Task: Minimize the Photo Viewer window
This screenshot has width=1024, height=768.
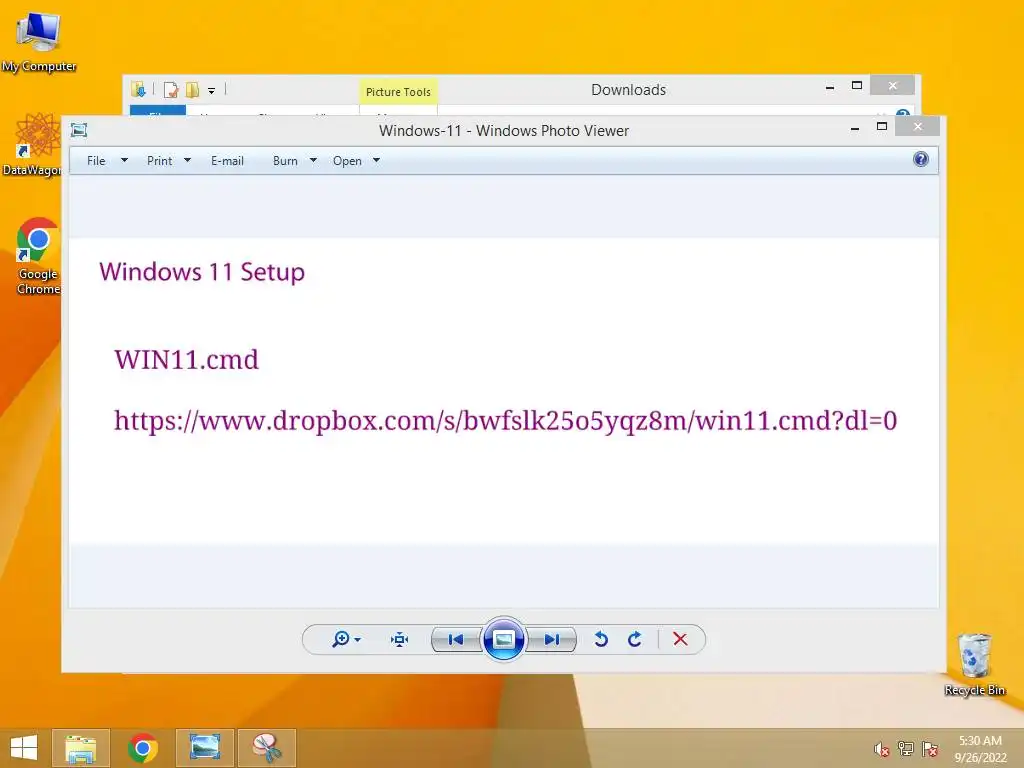Action: (x=855, y=128)
